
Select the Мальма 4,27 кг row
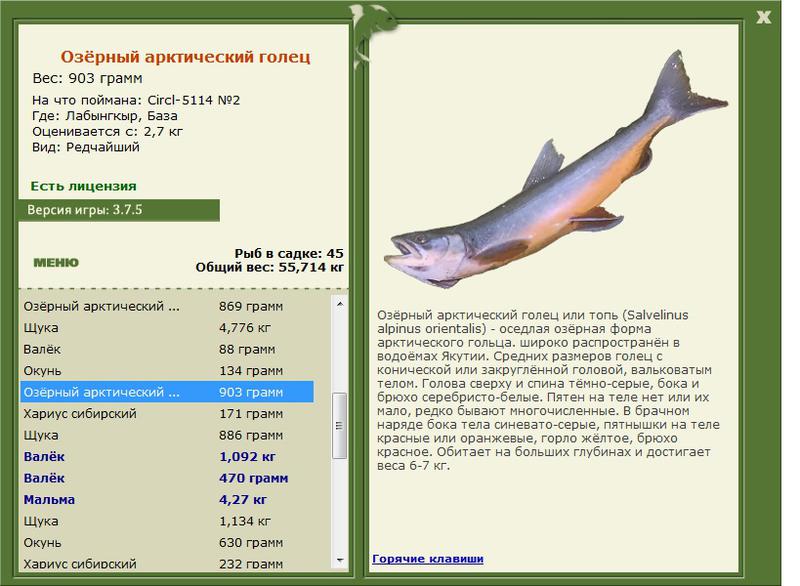(x=167, y=499)
